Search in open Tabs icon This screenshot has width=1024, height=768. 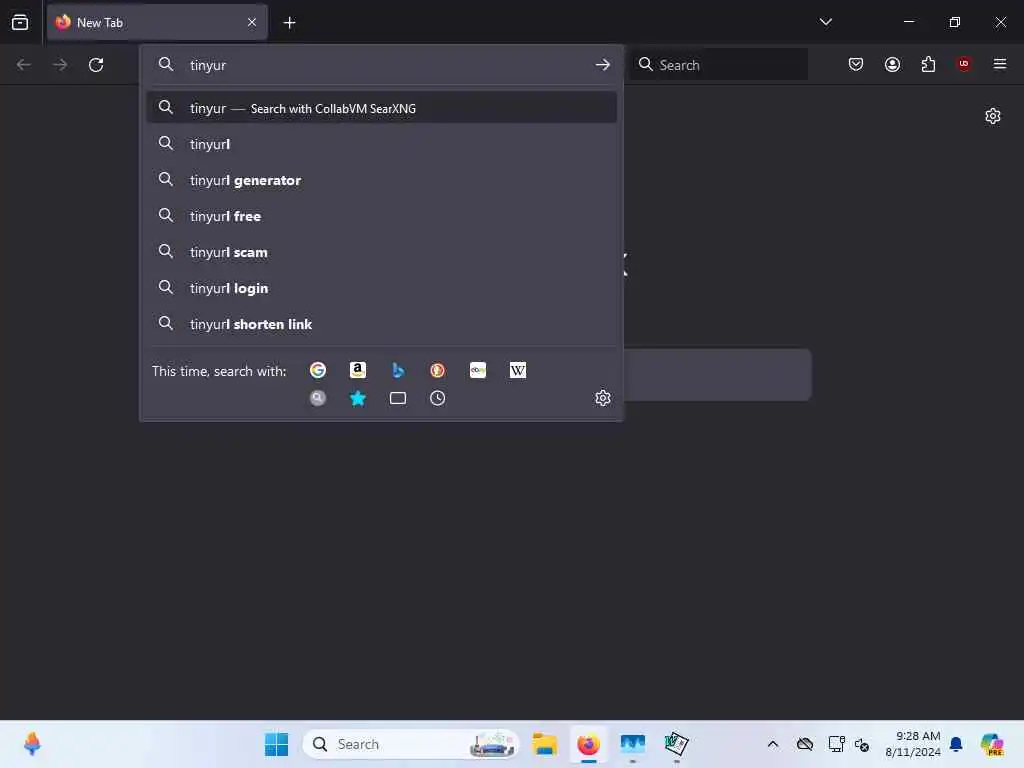point(398,398)
